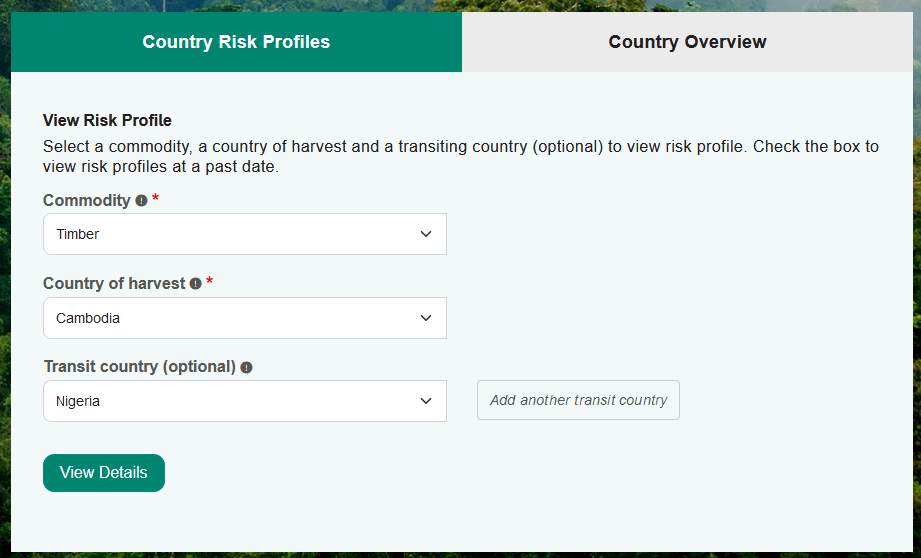Click the Country of harvest info icon
Screen dimensions: 921x558
tap(196, 284)
